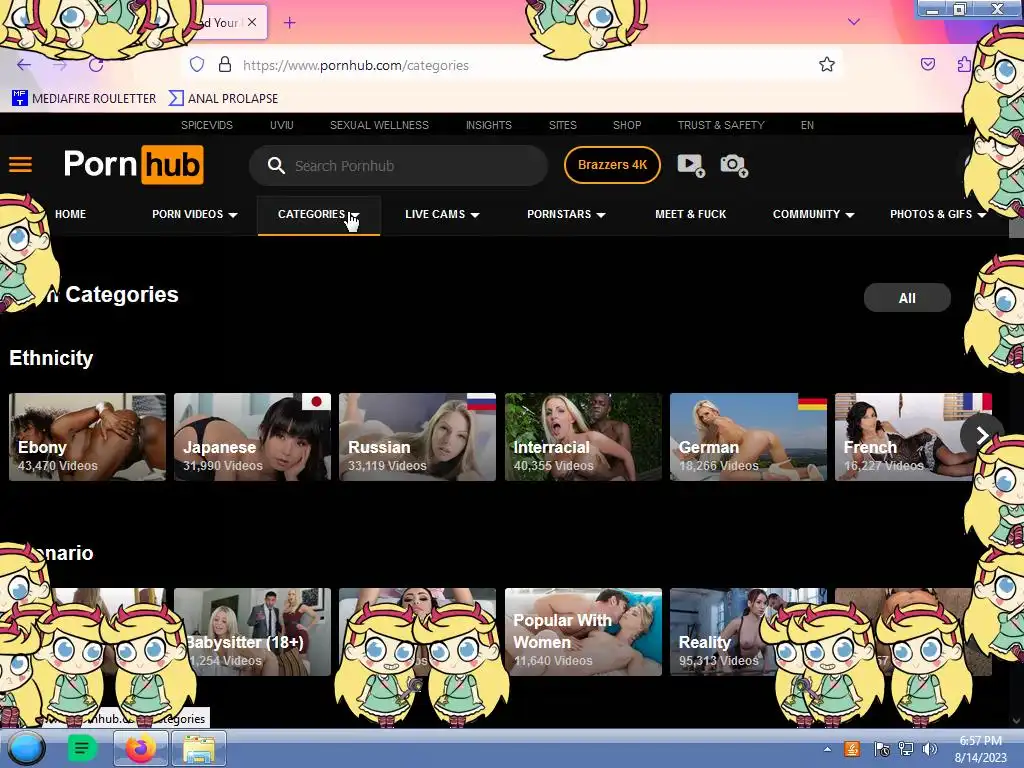Image resolution: width=1024 pixels, height=768 pixels.
Task: Click the network tray icon
Action: (x=906, y=749)
